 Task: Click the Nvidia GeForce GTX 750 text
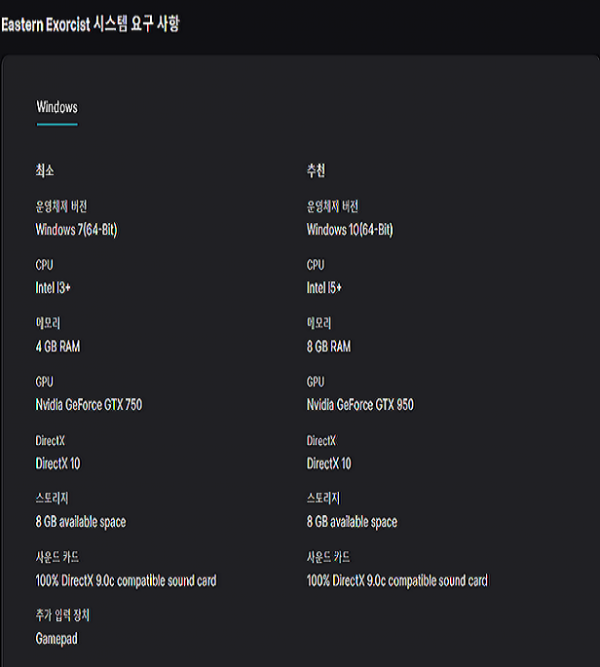tap(89, 405)
